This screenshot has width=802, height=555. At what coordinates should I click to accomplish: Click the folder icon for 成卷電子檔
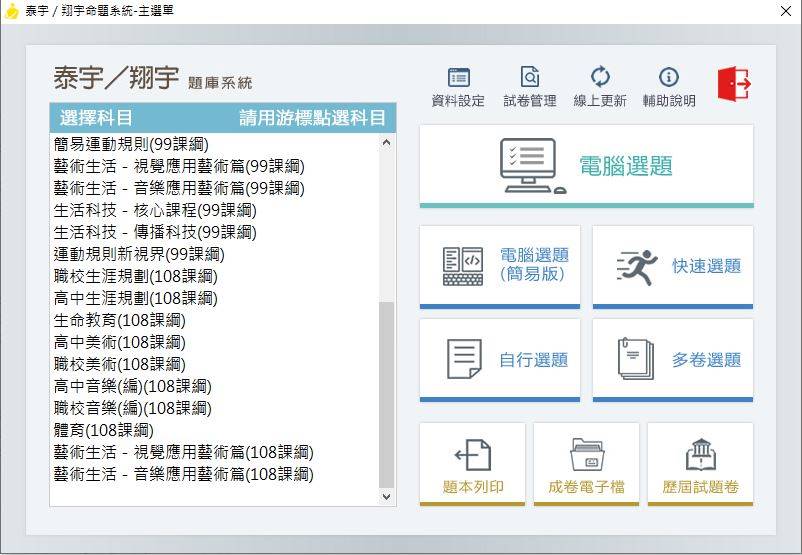(x=587, y=454)
